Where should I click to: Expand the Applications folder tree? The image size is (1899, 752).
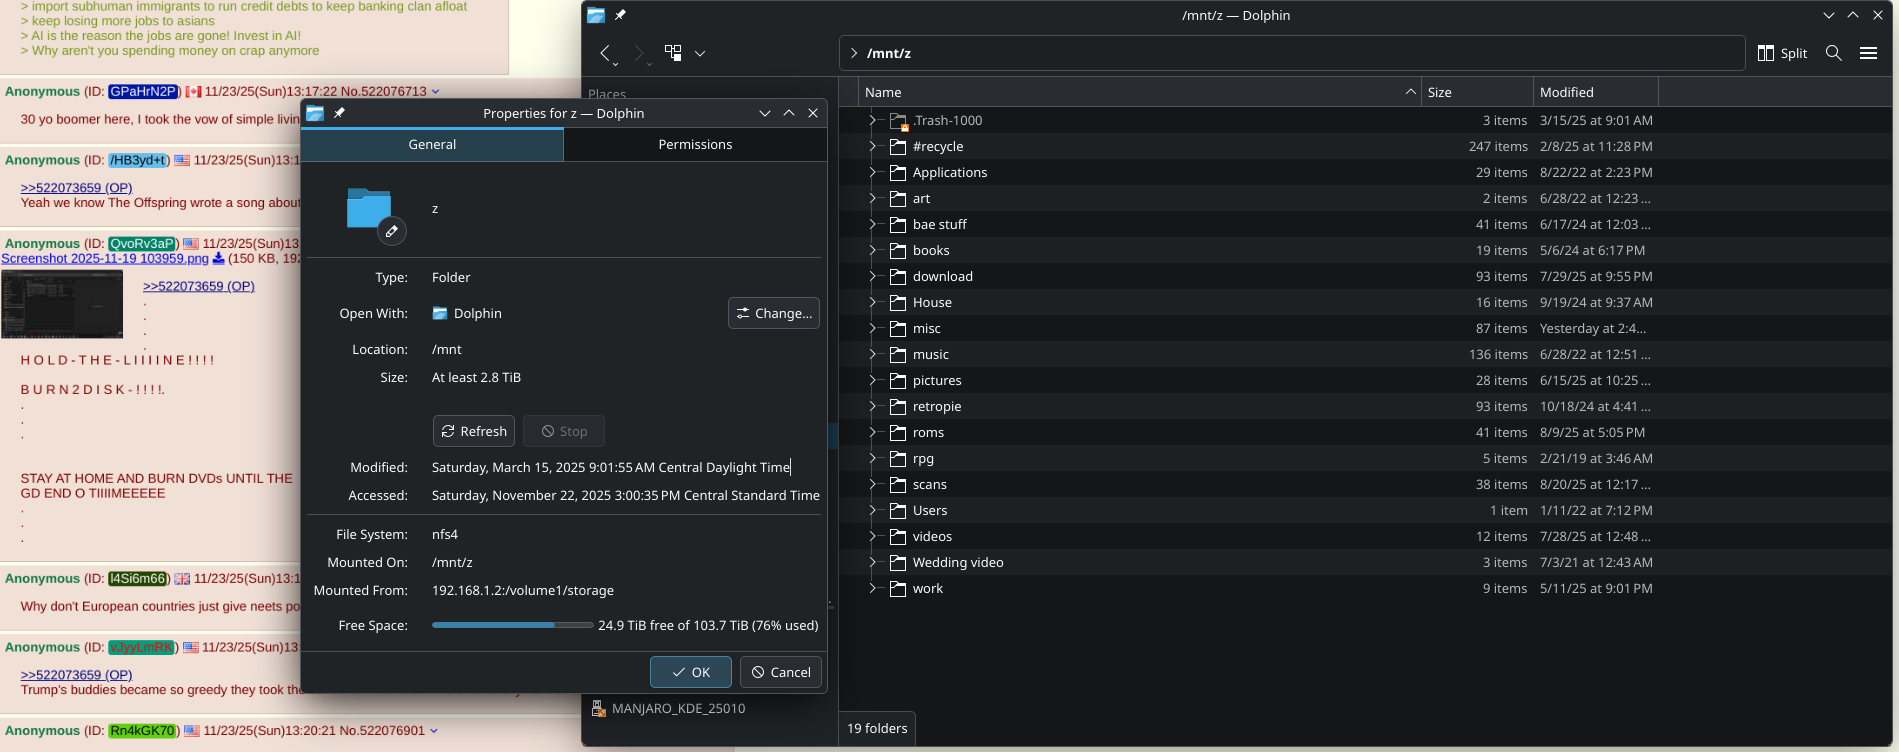[x=873, y=172]
